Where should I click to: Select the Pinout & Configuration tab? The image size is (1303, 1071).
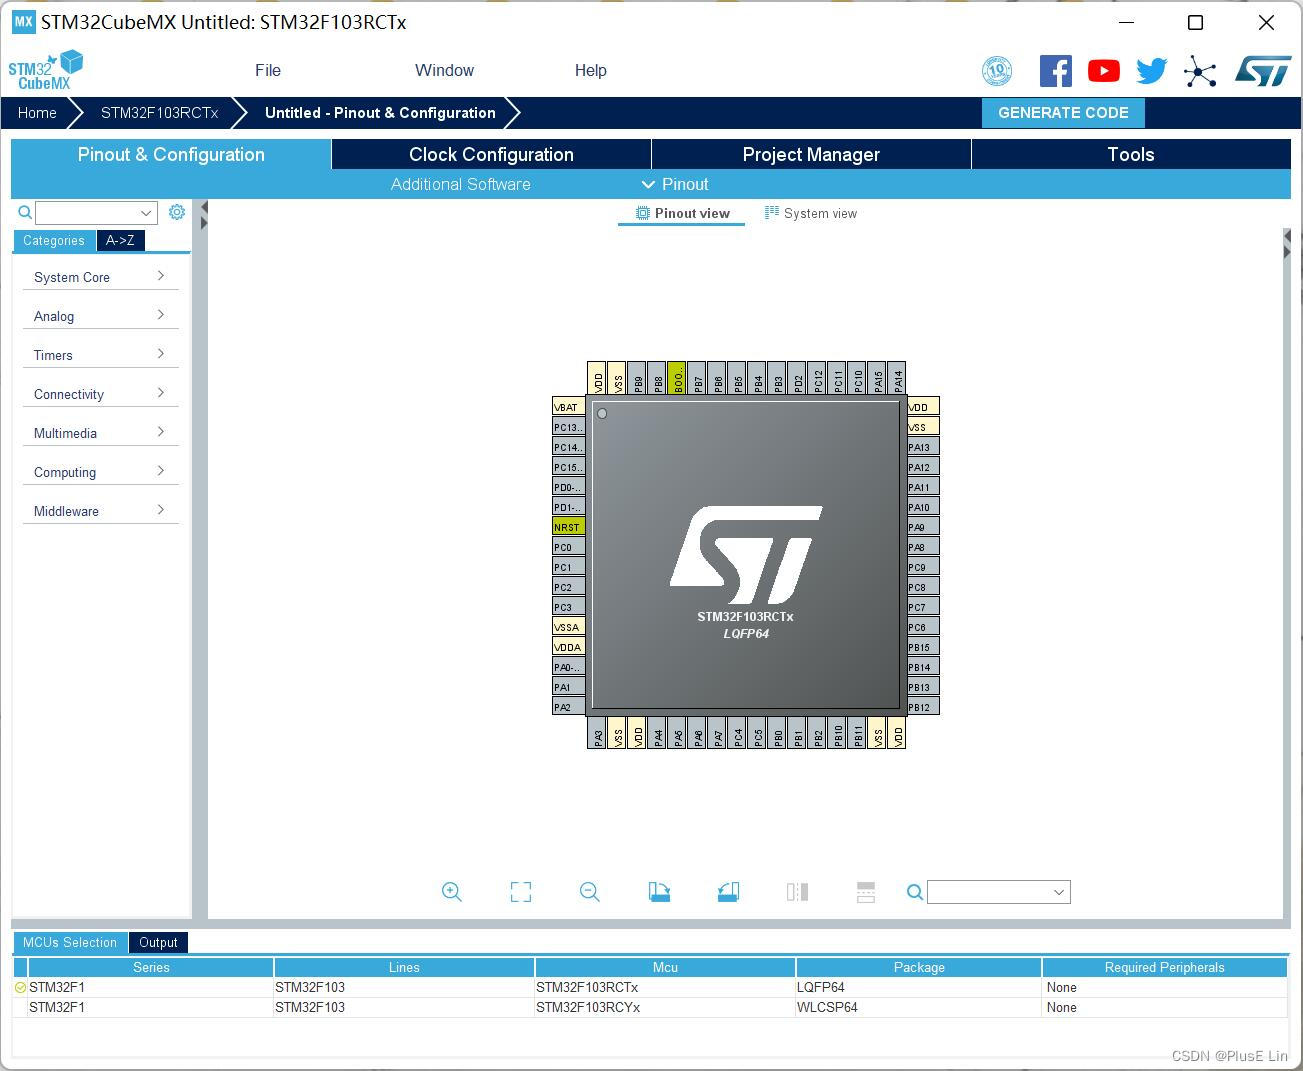click(x=171, y=154)
